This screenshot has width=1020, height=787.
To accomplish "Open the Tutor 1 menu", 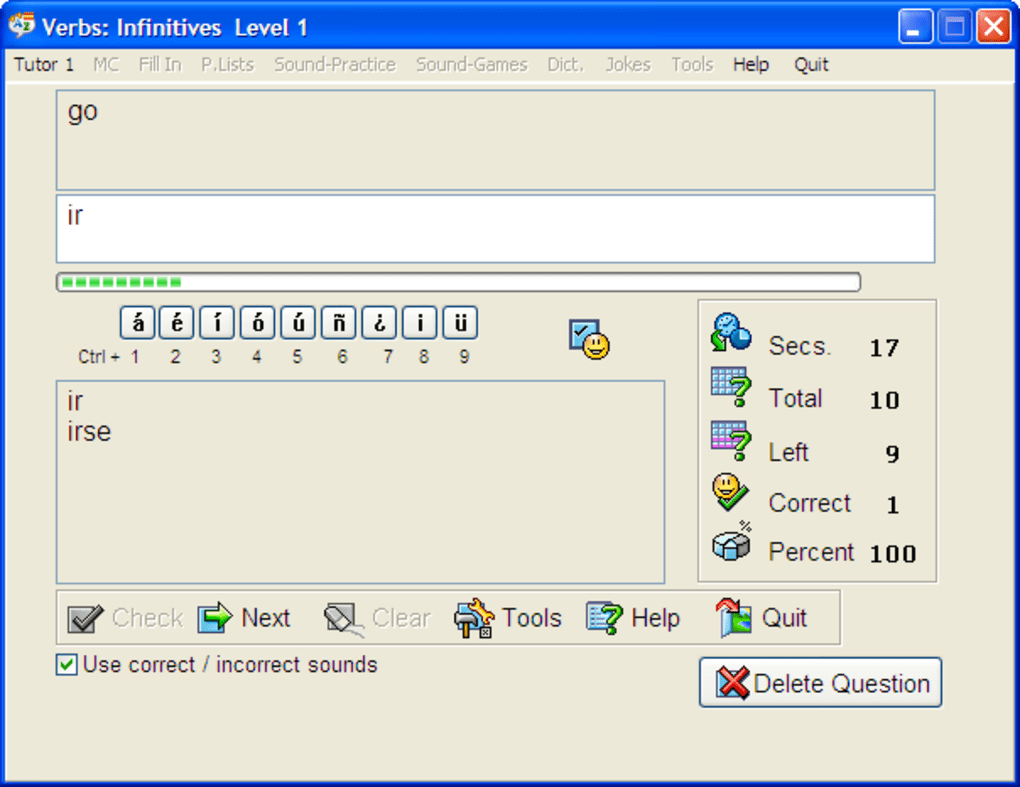I will (44, 65).
